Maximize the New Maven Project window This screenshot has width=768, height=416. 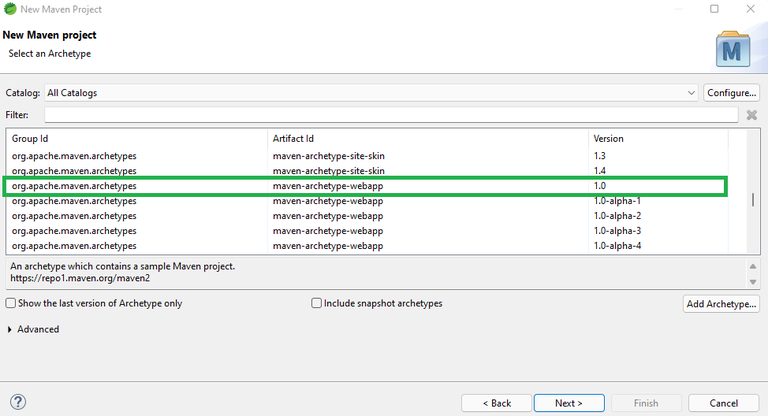tap(714, 9)
